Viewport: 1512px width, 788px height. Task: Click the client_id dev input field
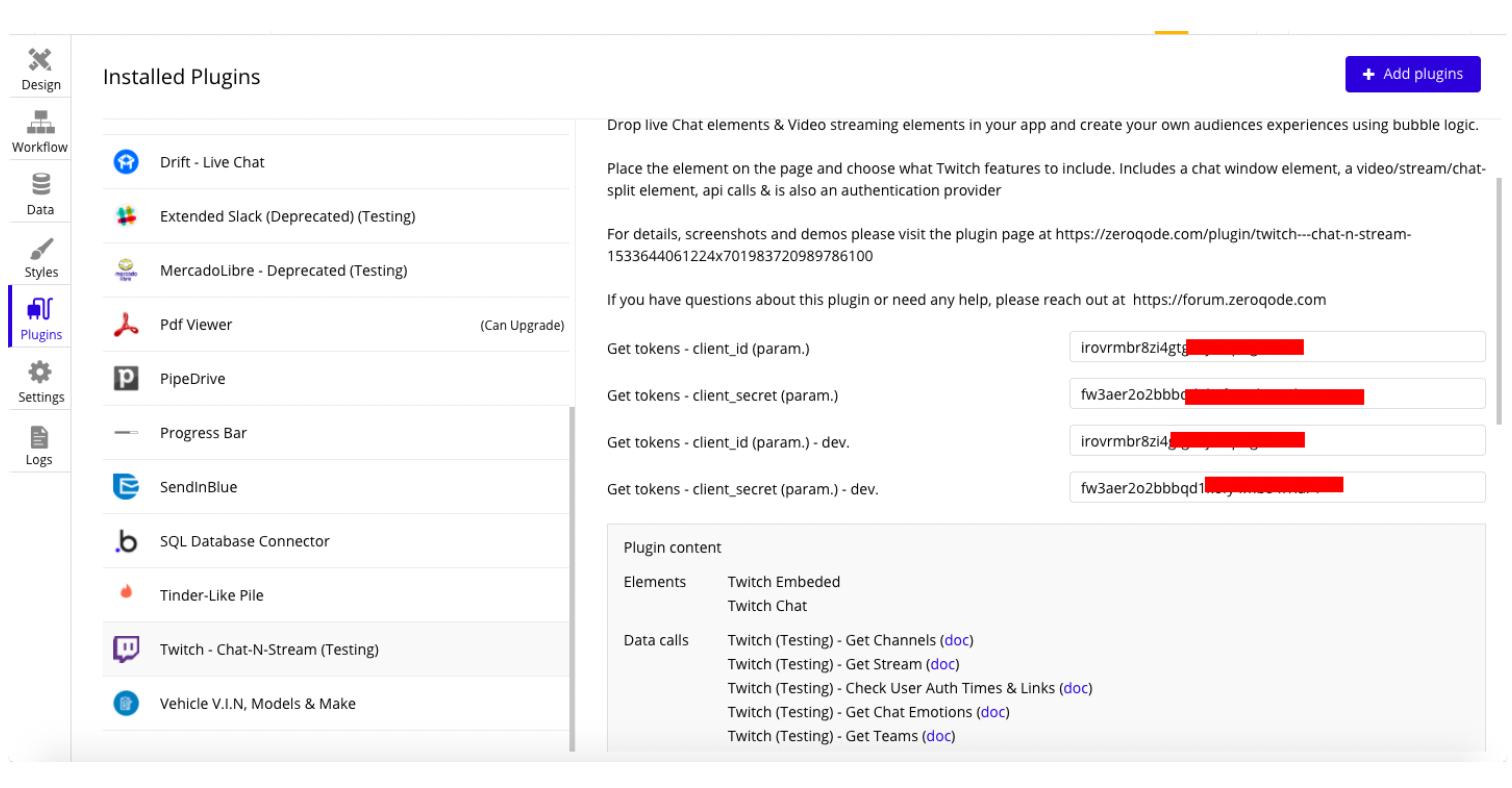tap(1277, 440)
